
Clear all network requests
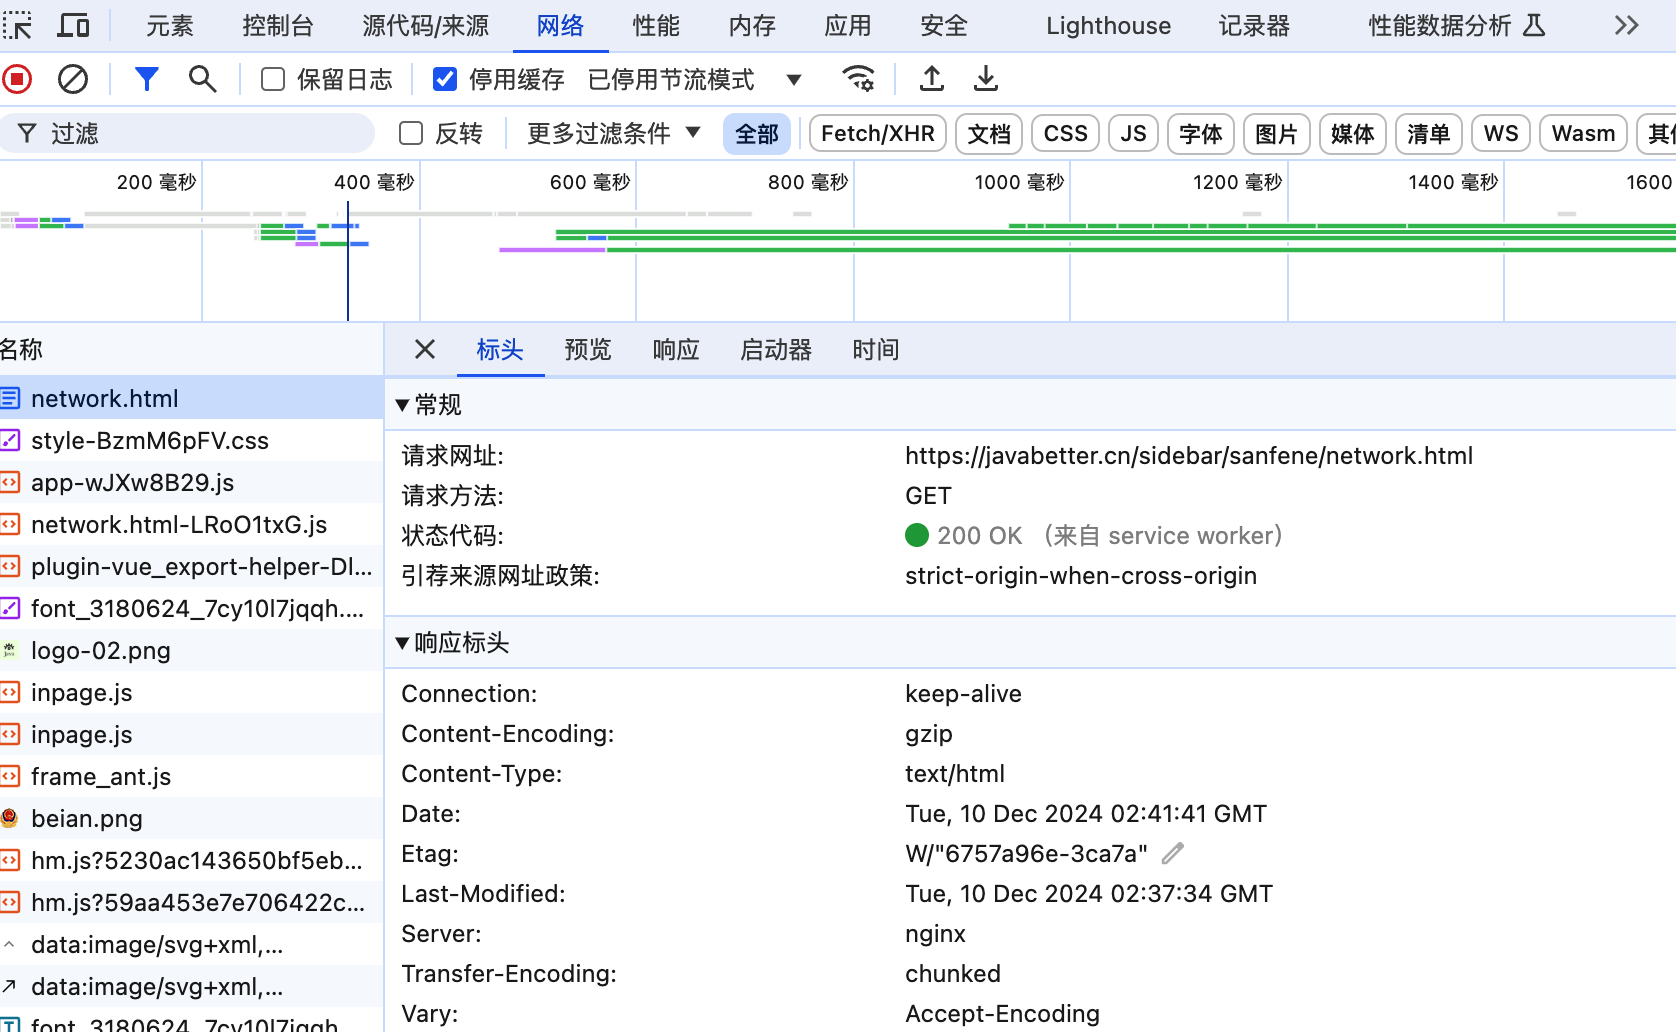coord(71,78)
